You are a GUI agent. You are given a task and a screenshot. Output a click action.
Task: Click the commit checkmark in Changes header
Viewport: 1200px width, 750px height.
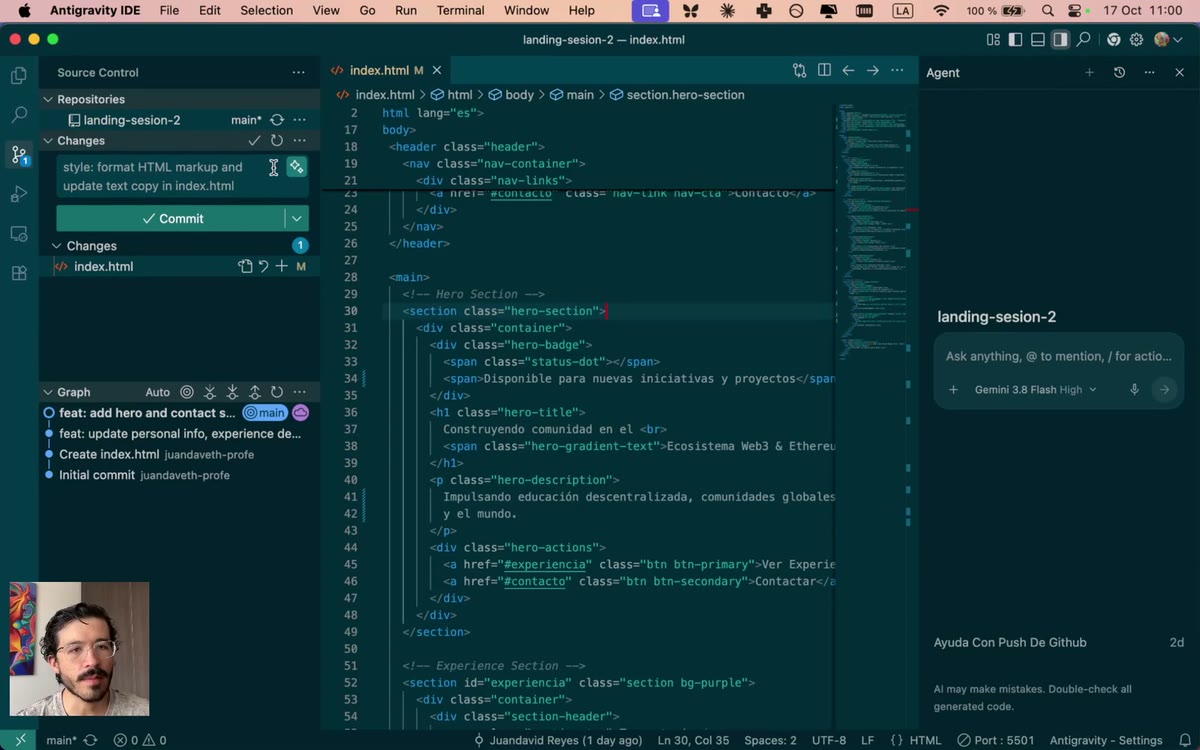255,141
